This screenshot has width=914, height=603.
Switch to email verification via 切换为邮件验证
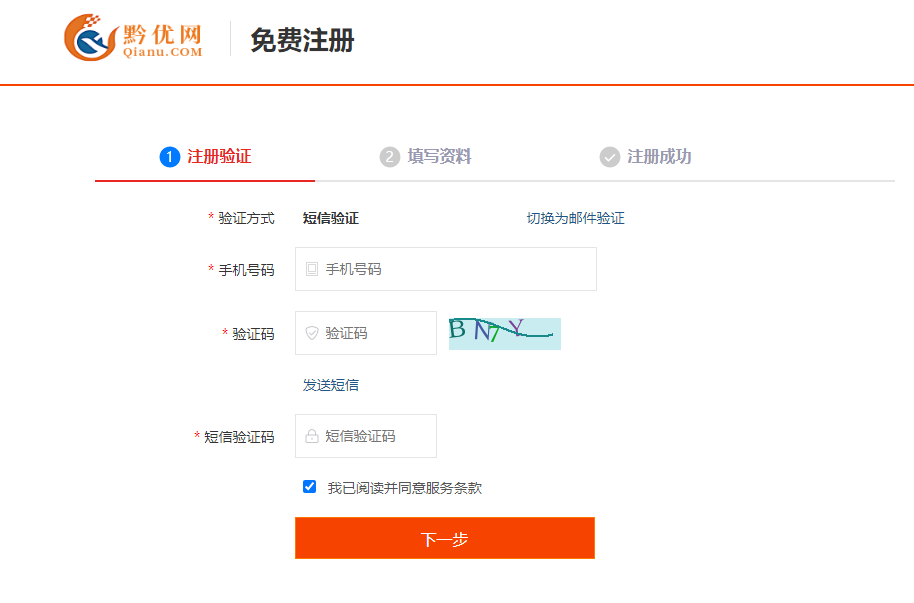click(575, 218)
